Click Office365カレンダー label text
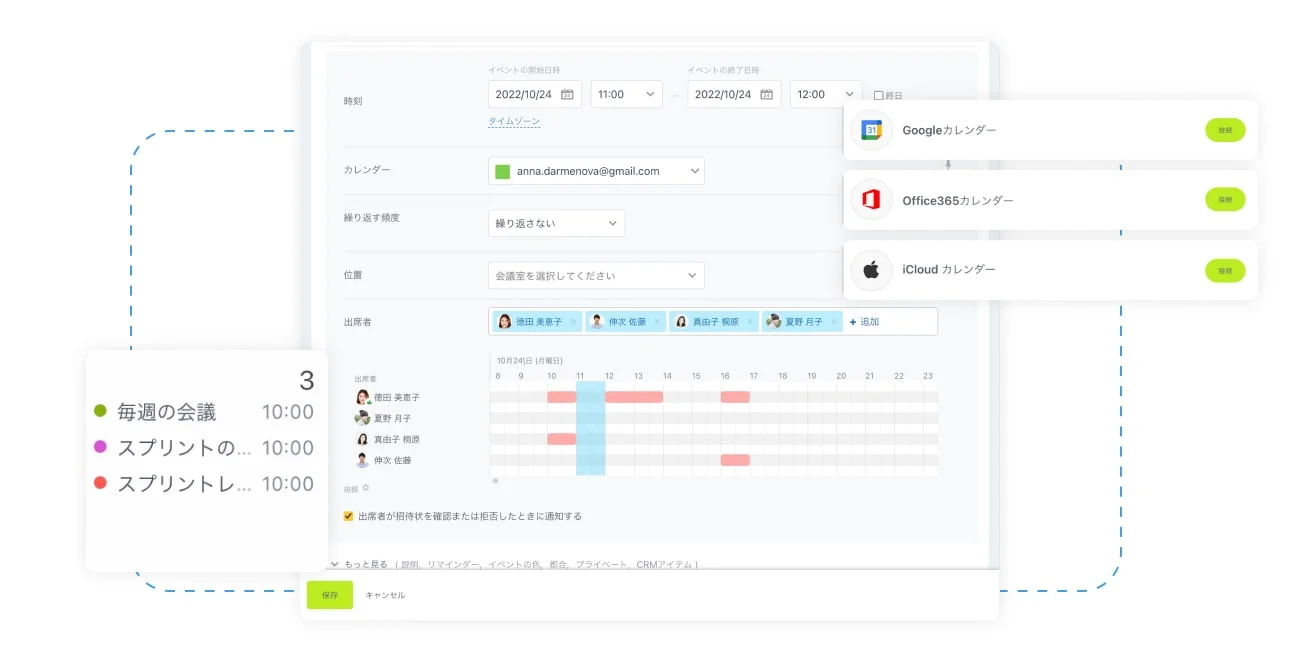The width and height of the screenshot is (1300, 660). 958,200
